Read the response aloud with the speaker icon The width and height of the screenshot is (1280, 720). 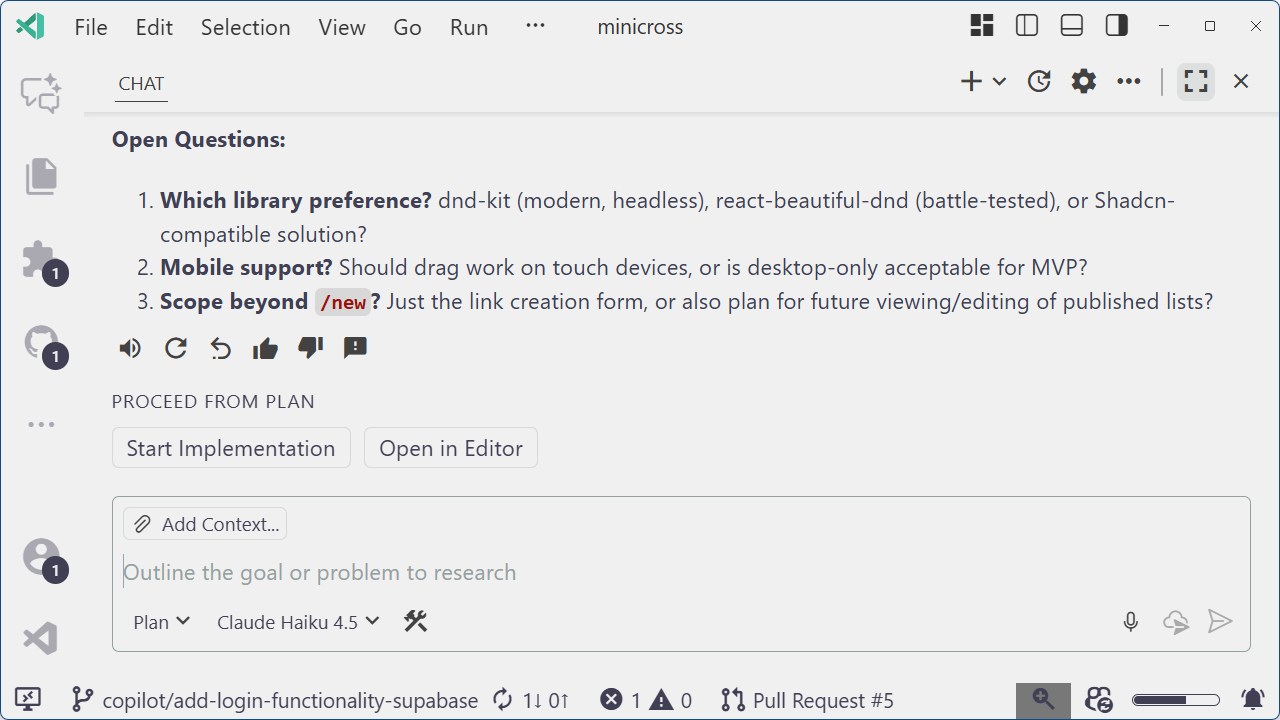[129, 347]
